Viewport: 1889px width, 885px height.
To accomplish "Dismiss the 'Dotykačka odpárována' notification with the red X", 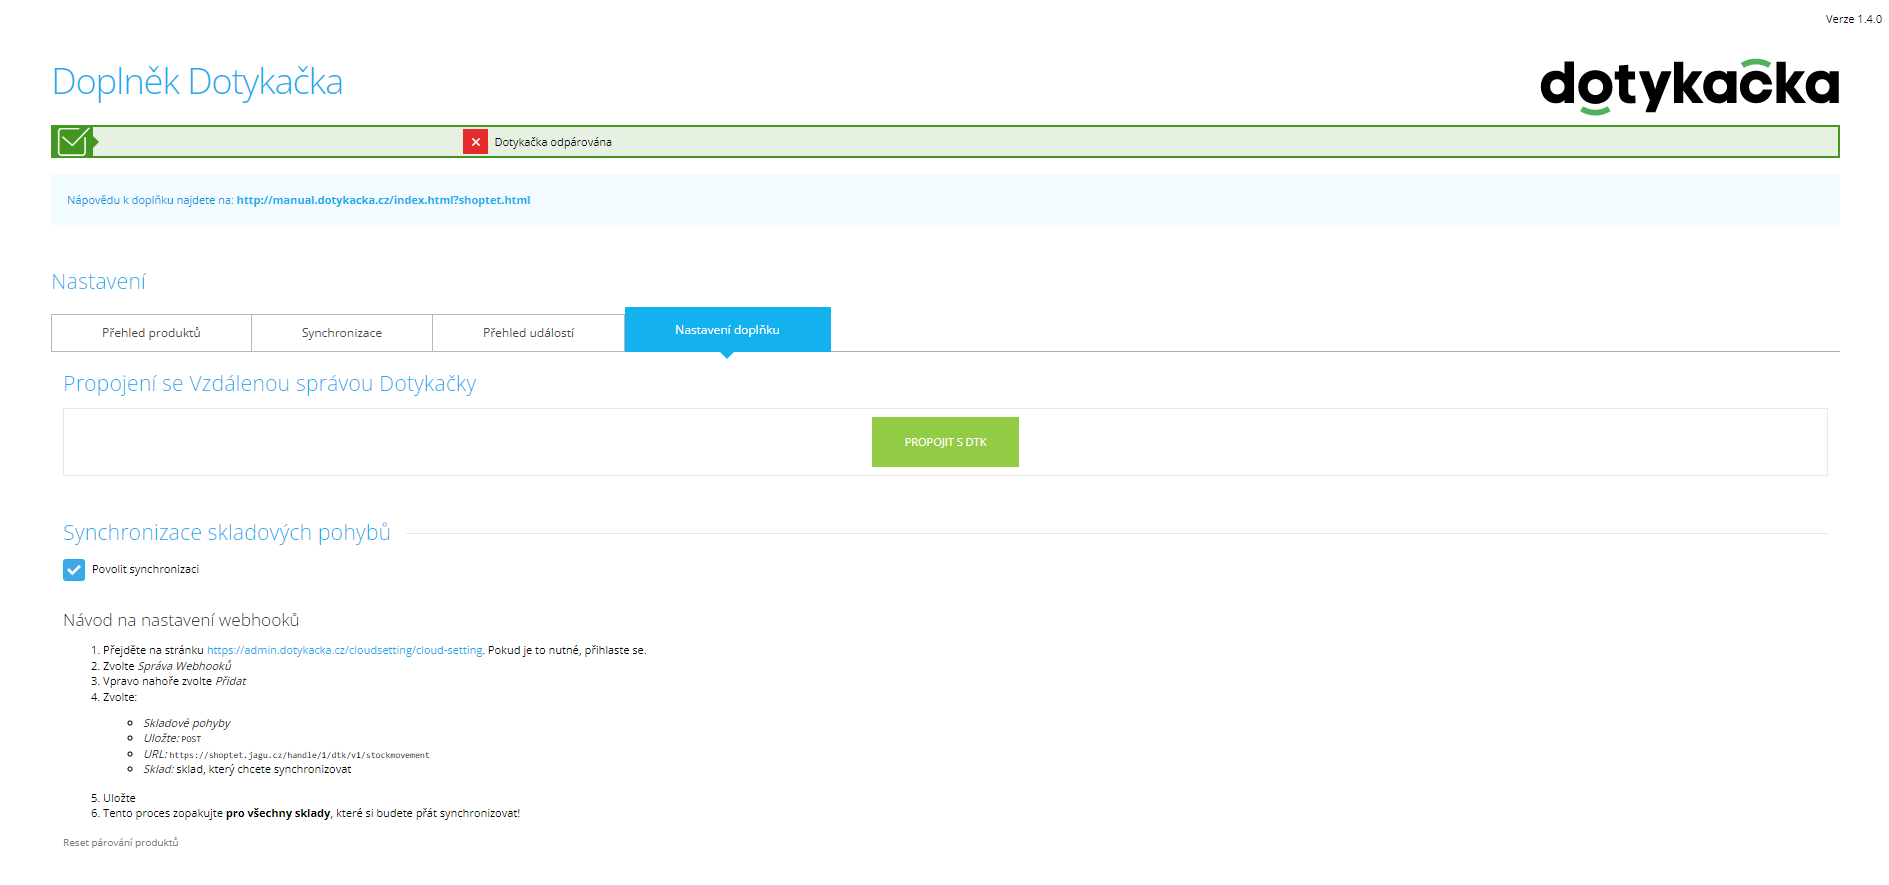I will click(475, 142).
